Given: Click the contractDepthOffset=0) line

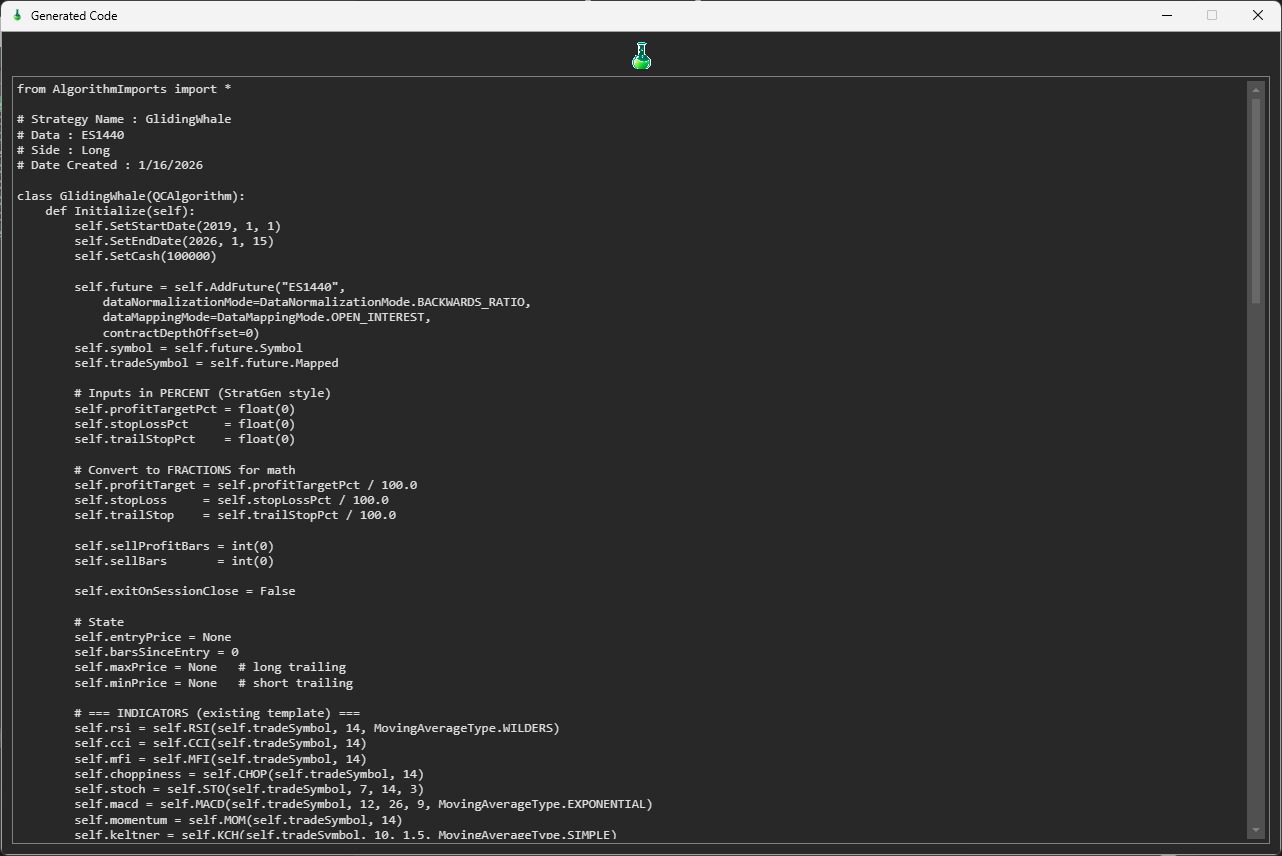Looking at the screenshot, I should coord(181,333).
